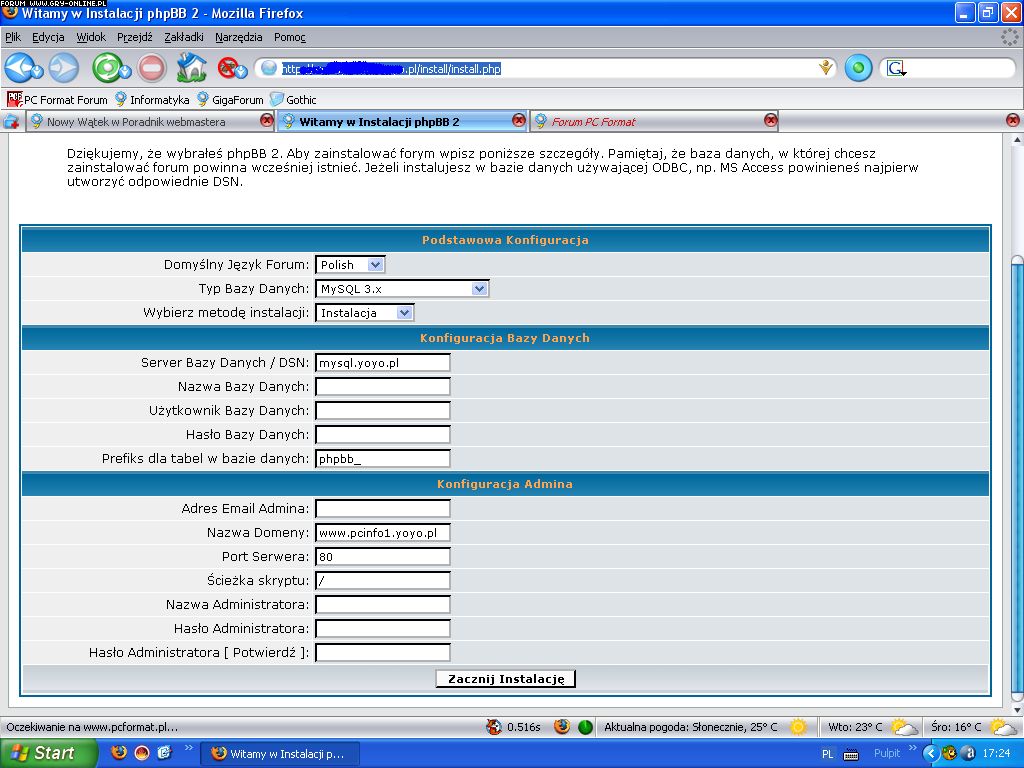The height and width of the screenshot is (768, 1024).
Task: Click the Śro forecast weather icon
Action: (x=1003, y=727)
